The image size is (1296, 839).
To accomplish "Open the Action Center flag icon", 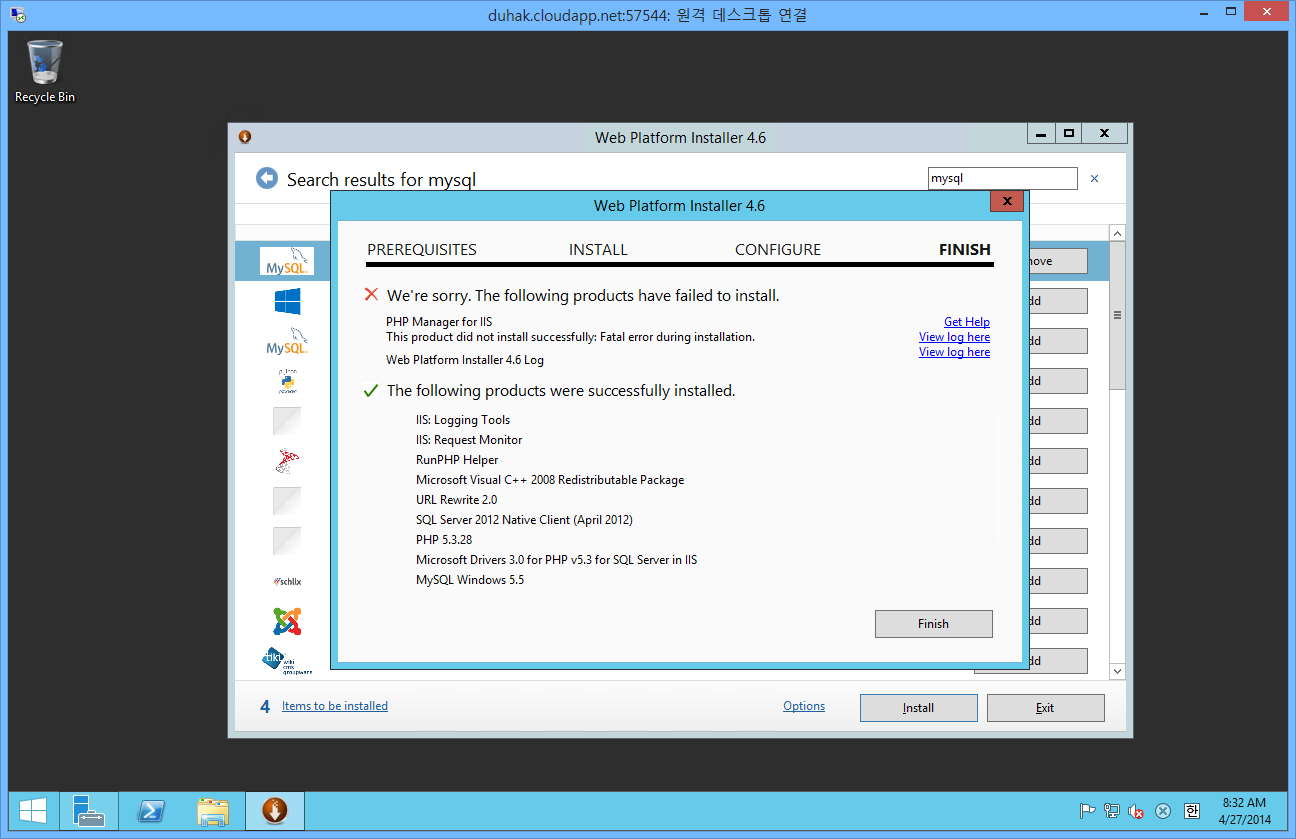I will tap(1087, 811).
